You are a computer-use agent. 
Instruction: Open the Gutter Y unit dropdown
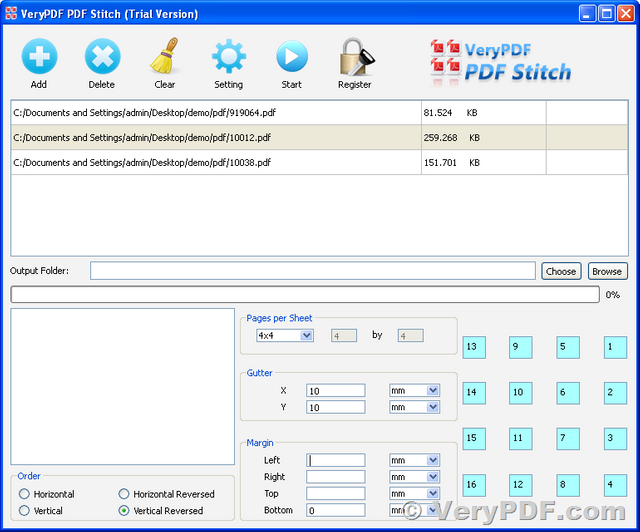[414, 407]
